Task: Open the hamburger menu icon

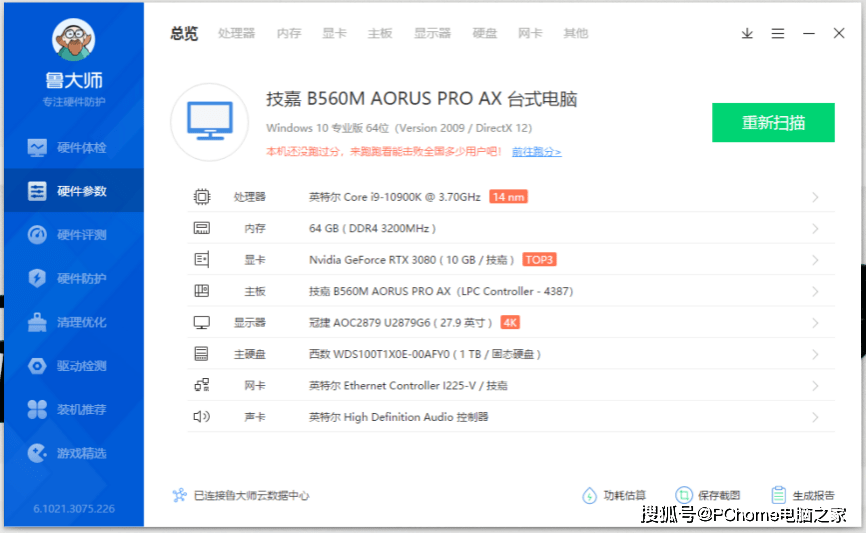Action: (778, 34)
